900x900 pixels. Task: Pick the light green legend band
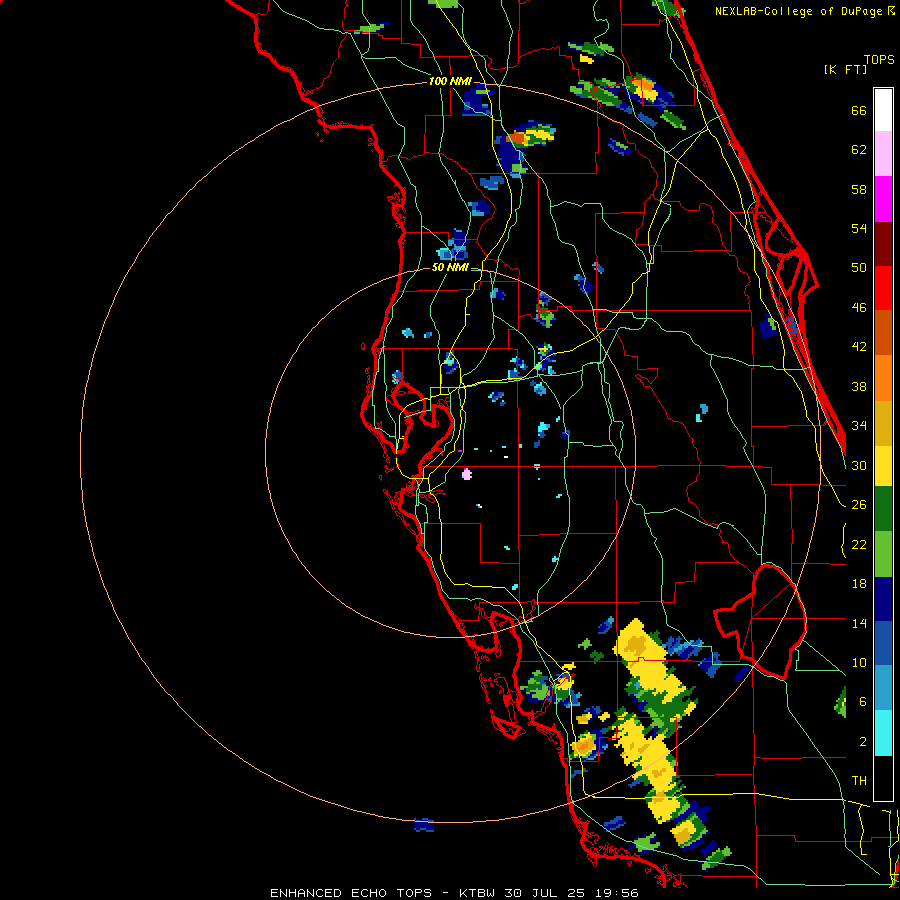click(883, 554)
